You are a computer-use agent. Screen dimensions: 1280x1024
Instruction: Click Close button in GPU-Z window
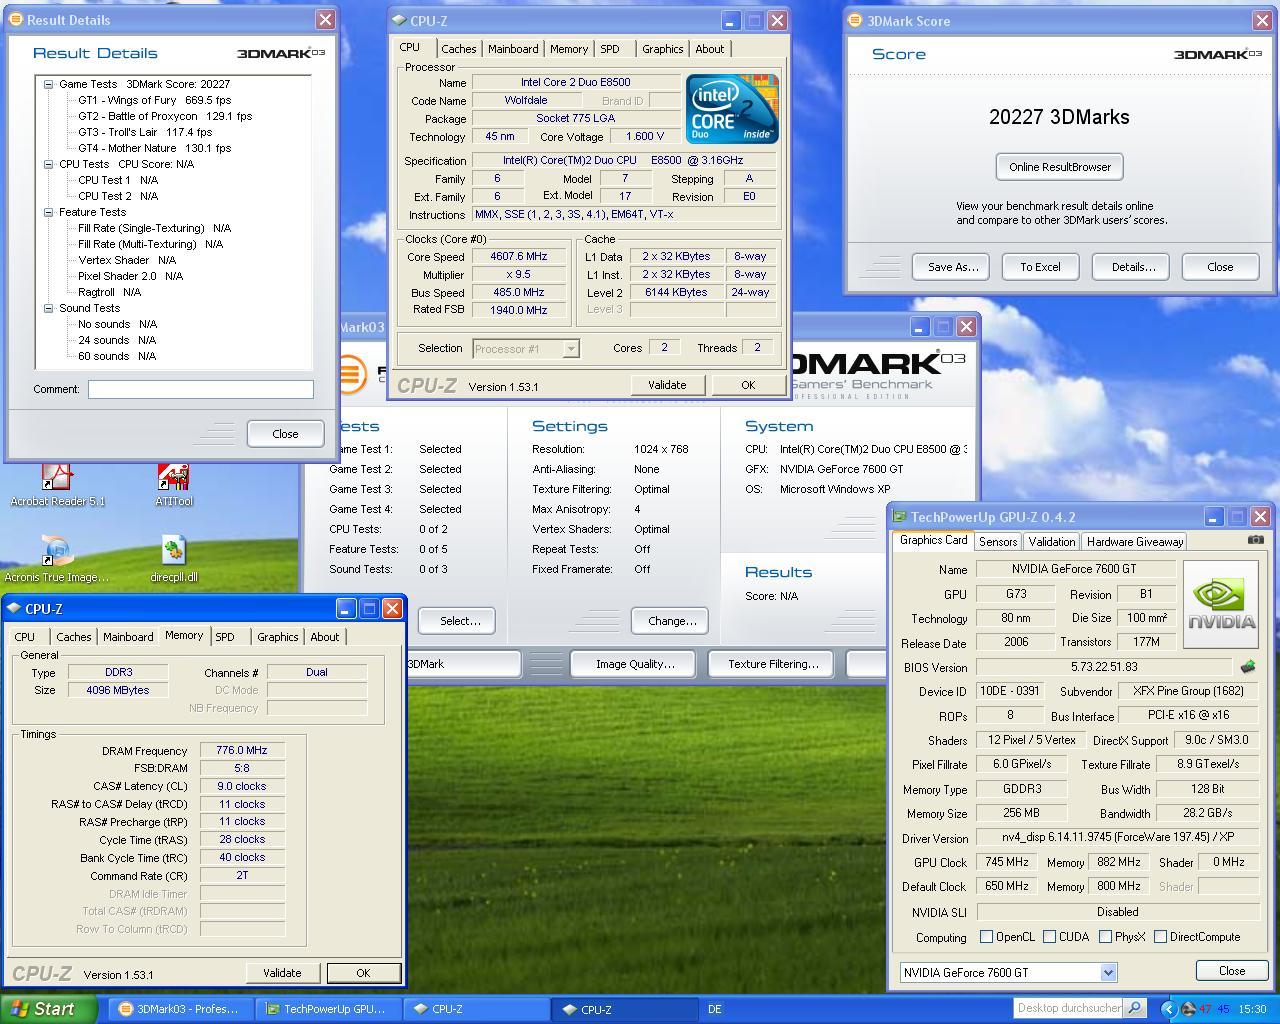(1232, 971)
